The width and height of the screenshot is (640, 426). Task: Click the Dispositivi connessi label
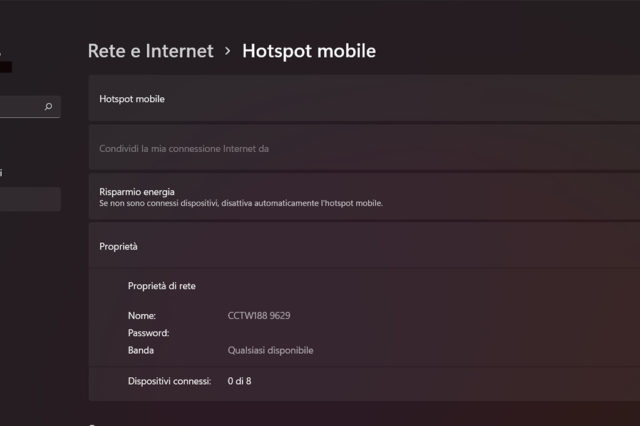click(x=170, y=381)
